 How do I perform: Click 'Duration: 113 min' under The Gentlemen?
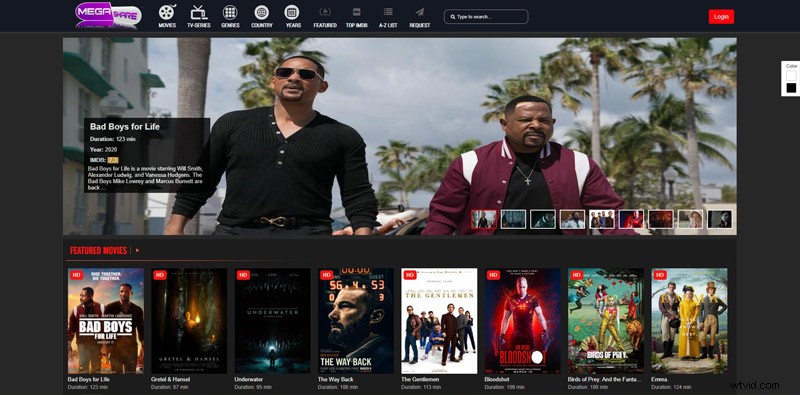[421, 387]
